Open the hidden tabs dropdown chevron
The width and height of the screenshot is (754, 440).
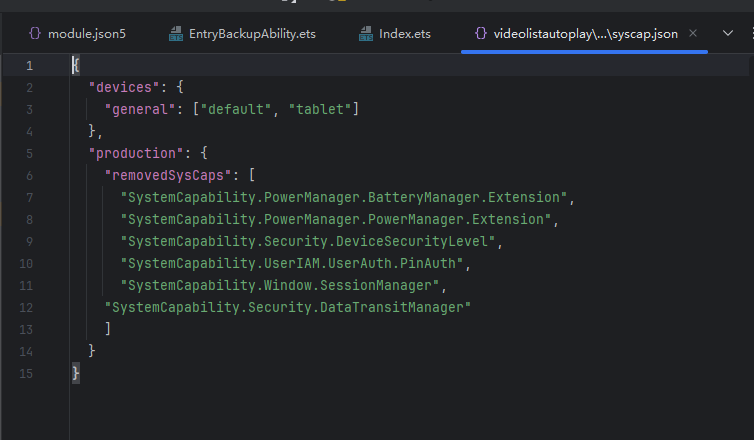pos(728,33)
